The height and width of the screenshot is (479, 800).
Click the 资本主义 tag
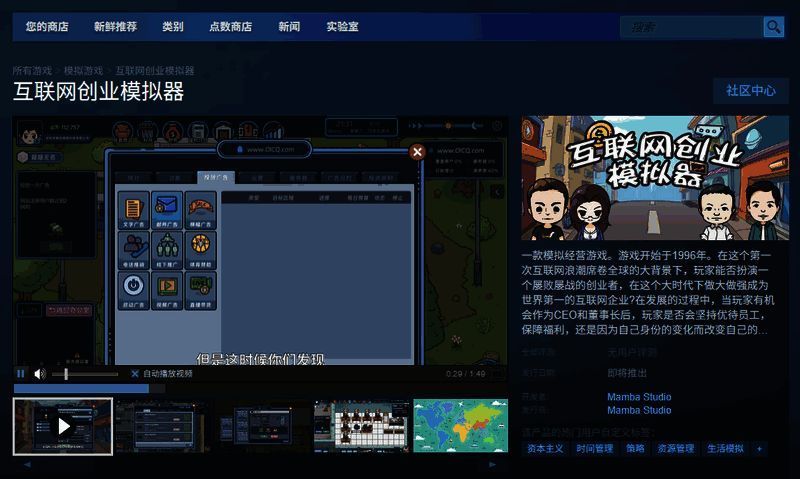[545, 448]
